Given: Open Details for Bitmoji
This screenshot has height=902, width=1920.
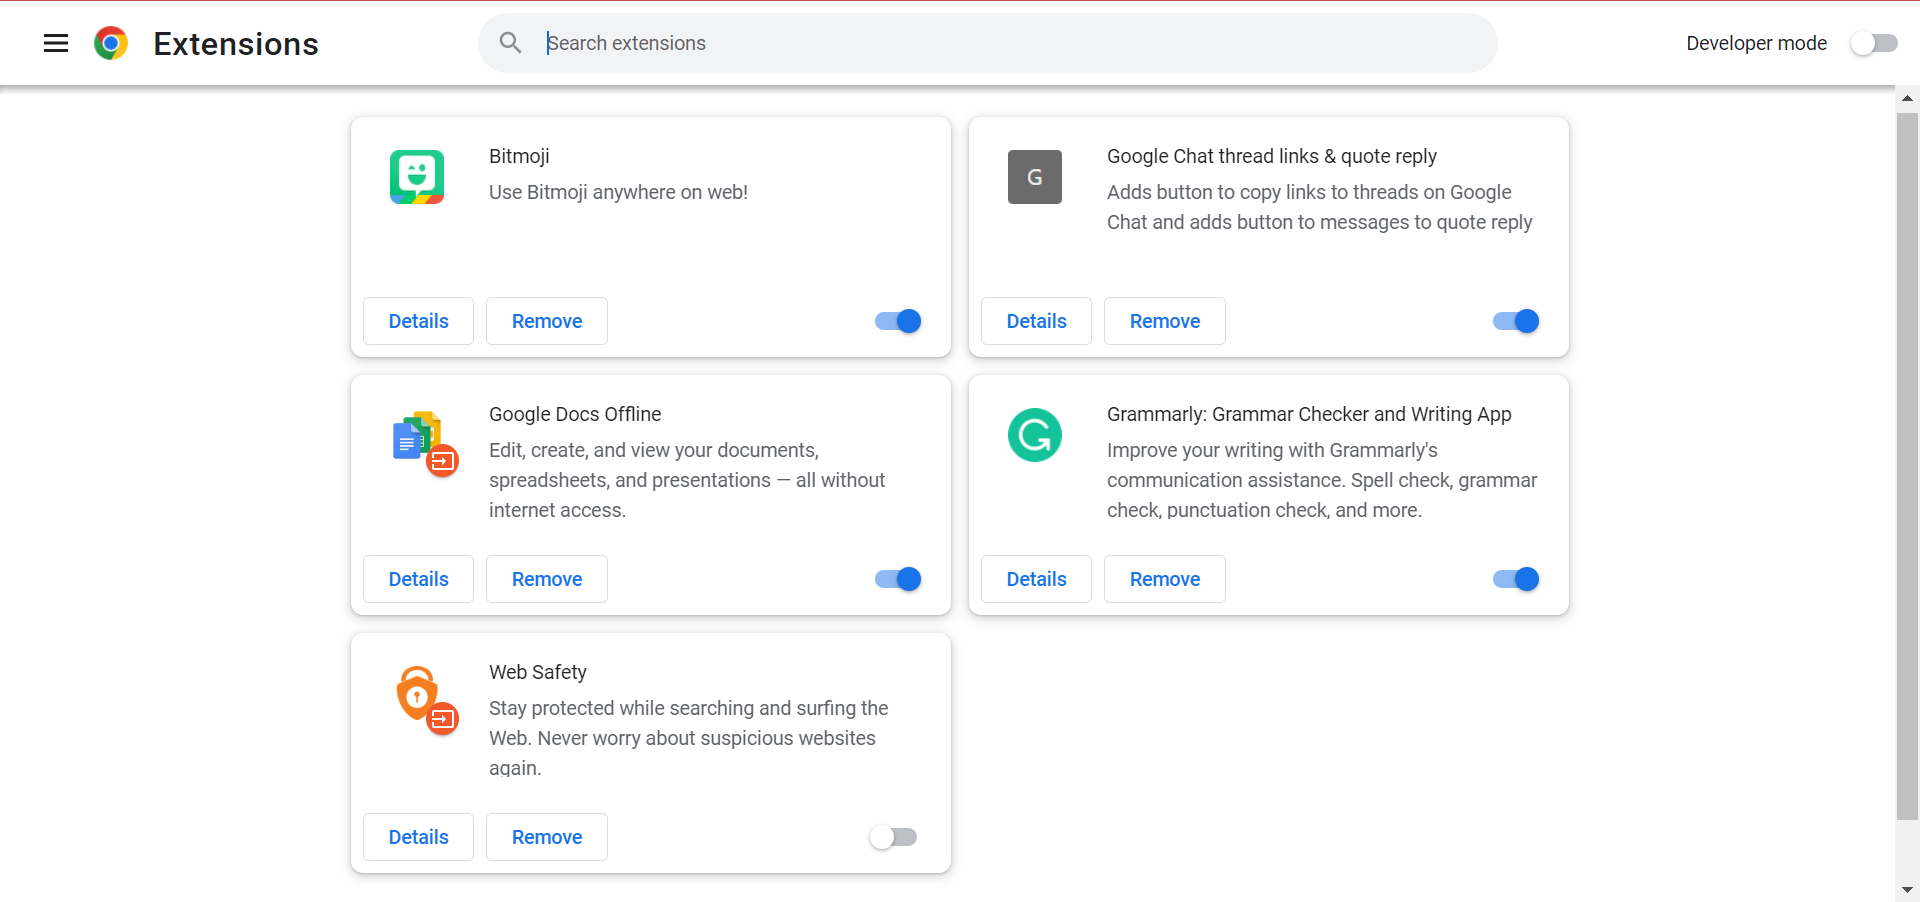Looking at the screenshot, I should click(x=418, y=321).
